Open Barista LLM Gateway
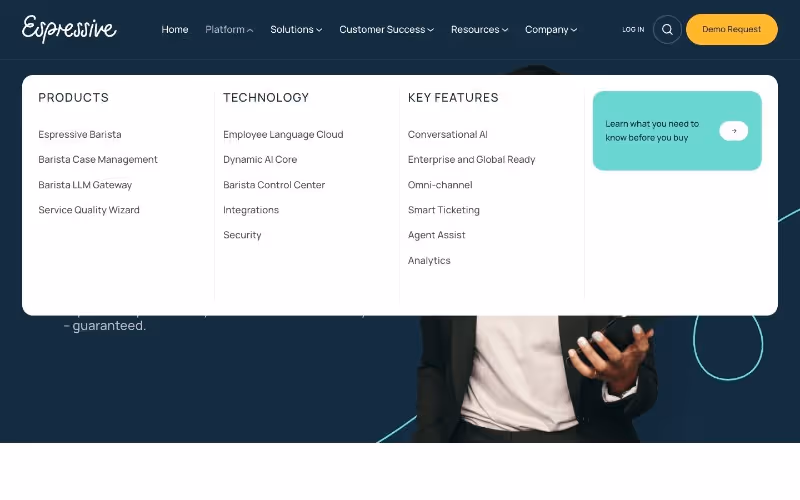The image size is (800, 500). tap(85, 185)
